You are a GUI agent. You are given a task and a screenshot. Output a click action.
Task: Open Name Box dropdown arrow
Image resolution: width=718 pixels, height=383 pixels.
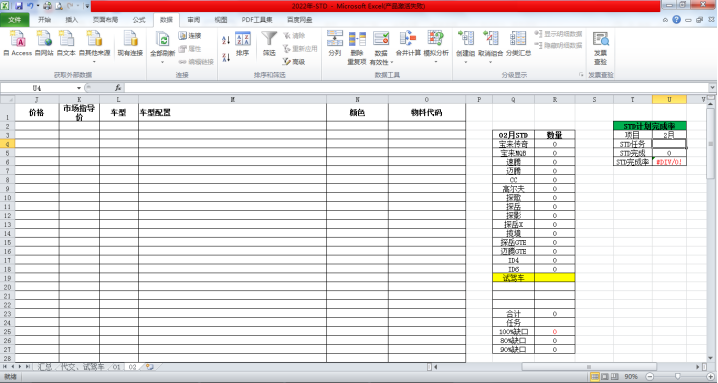click(79, 88)
